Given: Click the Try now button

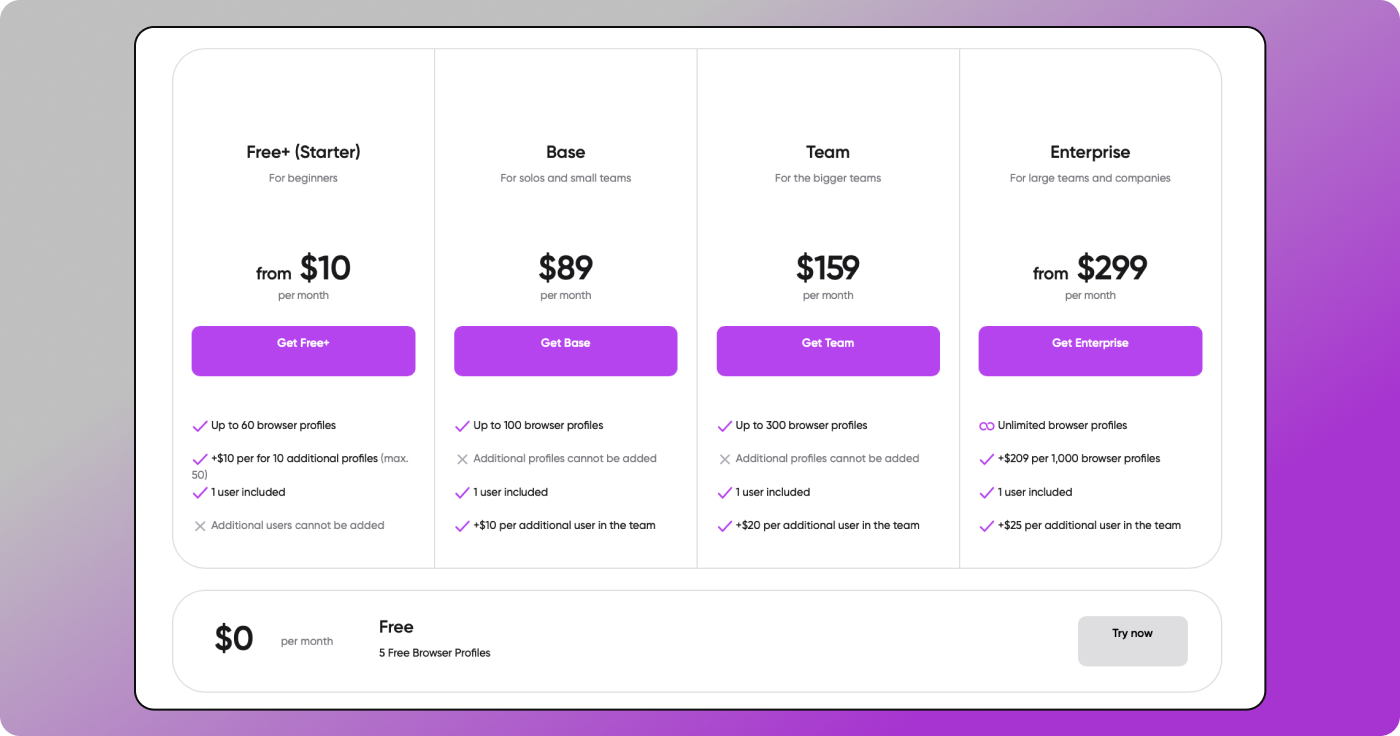Looking at the screenshot, I should [x=1132, y=641].
